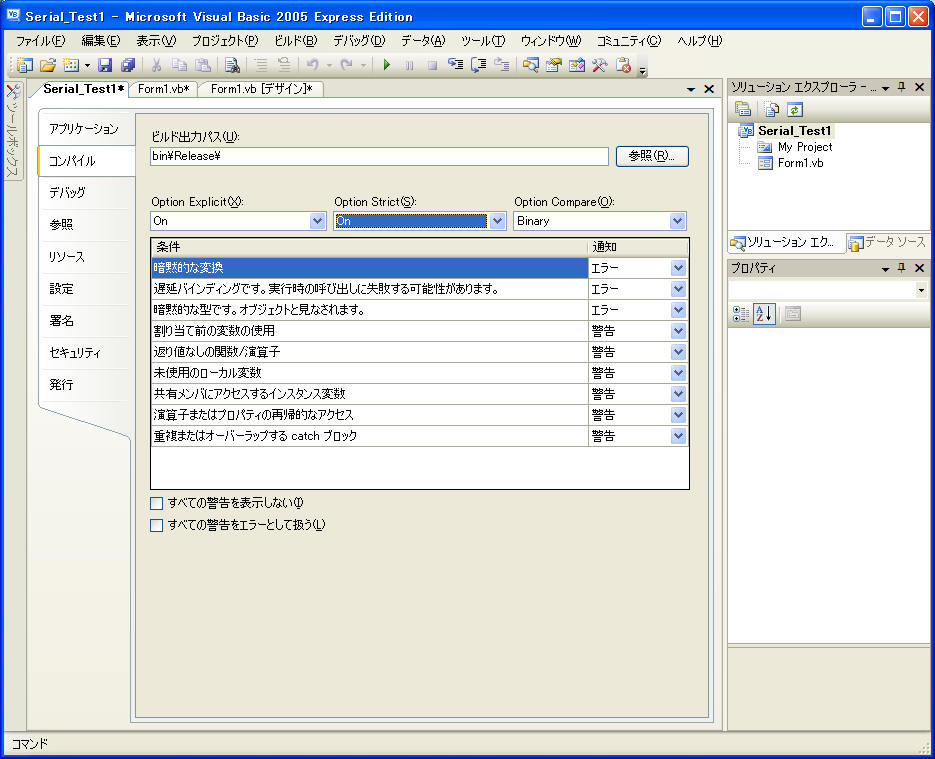
Task: Open the Option Explicit dropdown
Action: (x=317, y=221)
